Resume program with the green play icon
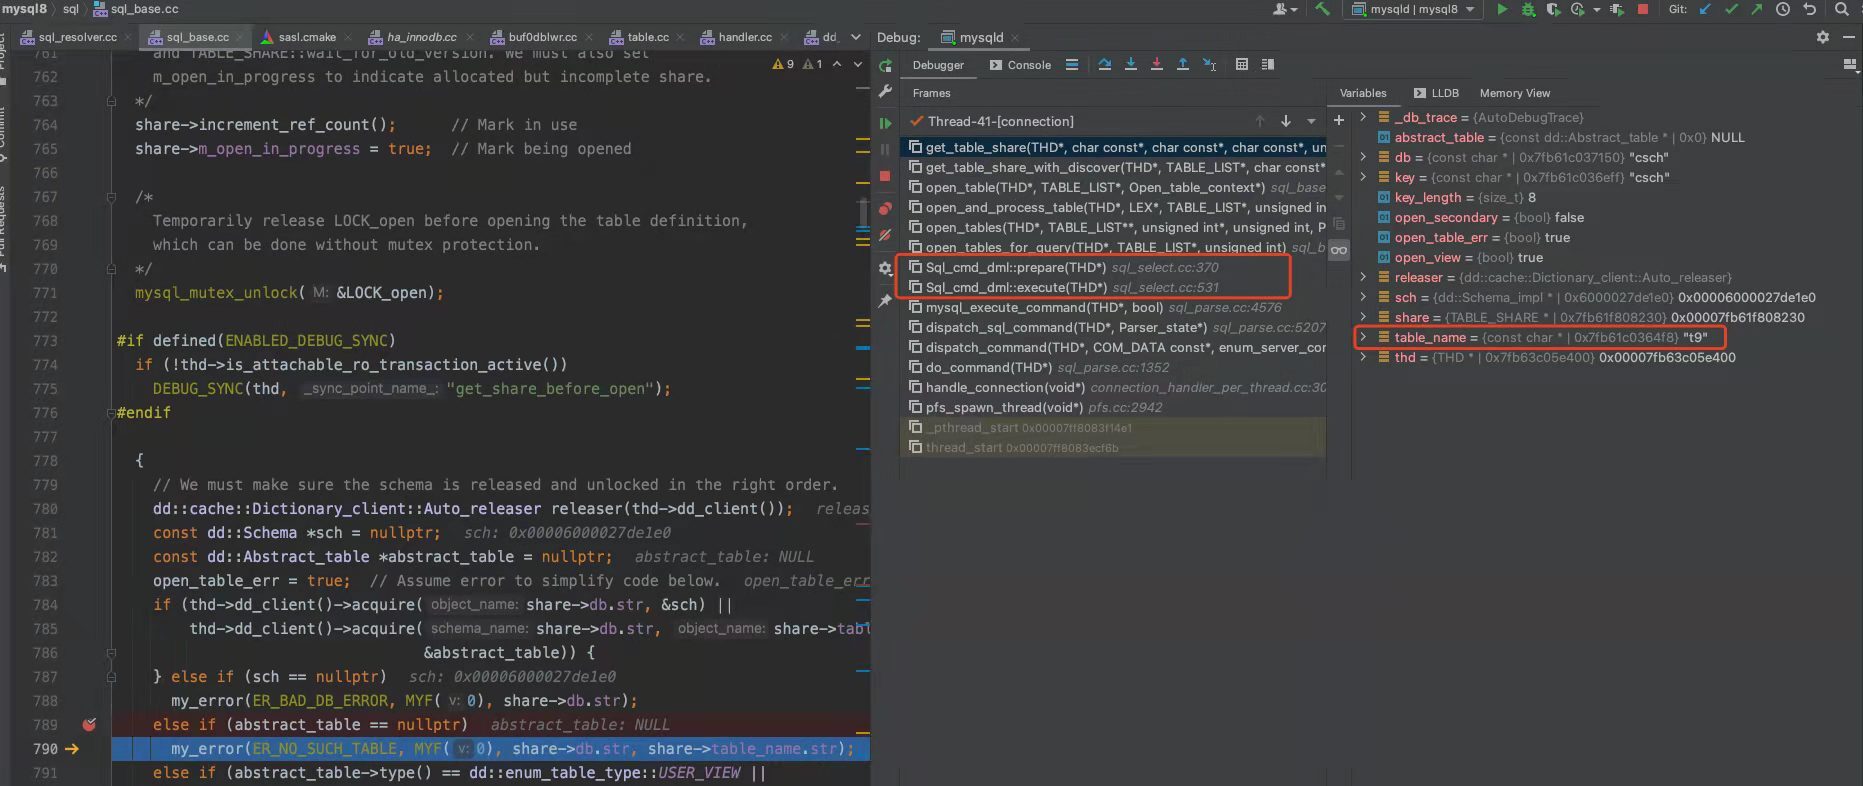Image resolution: width=1863 pixels, height=786 pixels. point(885,123)
